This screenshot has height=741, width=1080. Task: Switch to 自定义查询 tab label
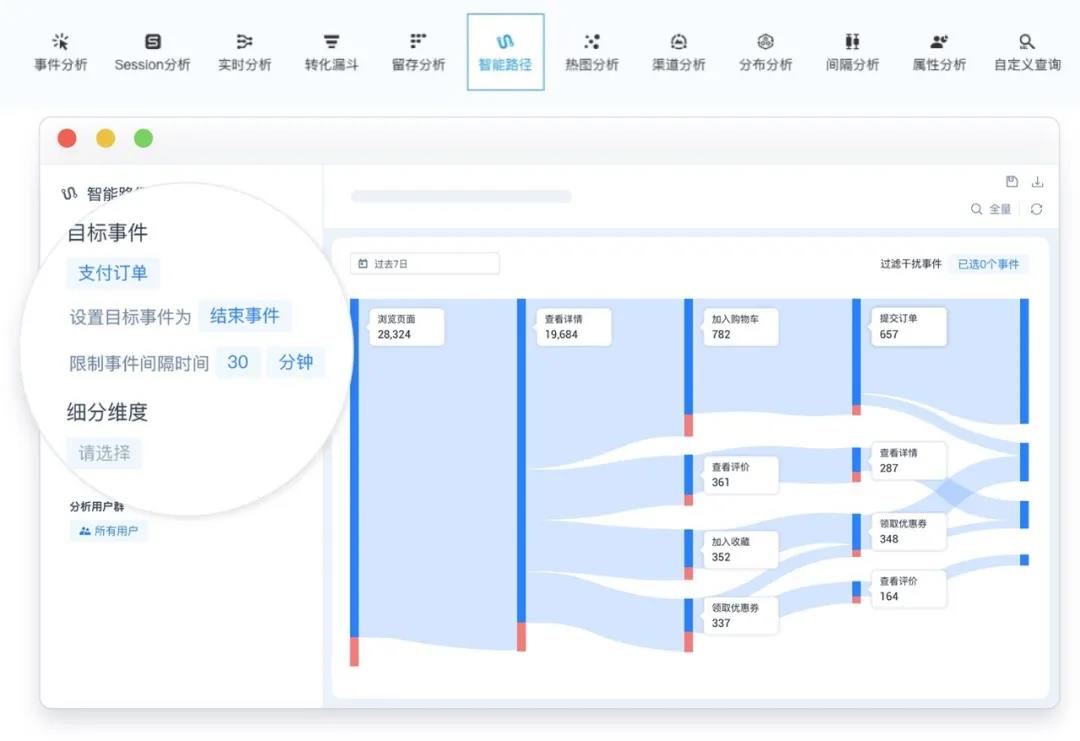pos(1027,65)
